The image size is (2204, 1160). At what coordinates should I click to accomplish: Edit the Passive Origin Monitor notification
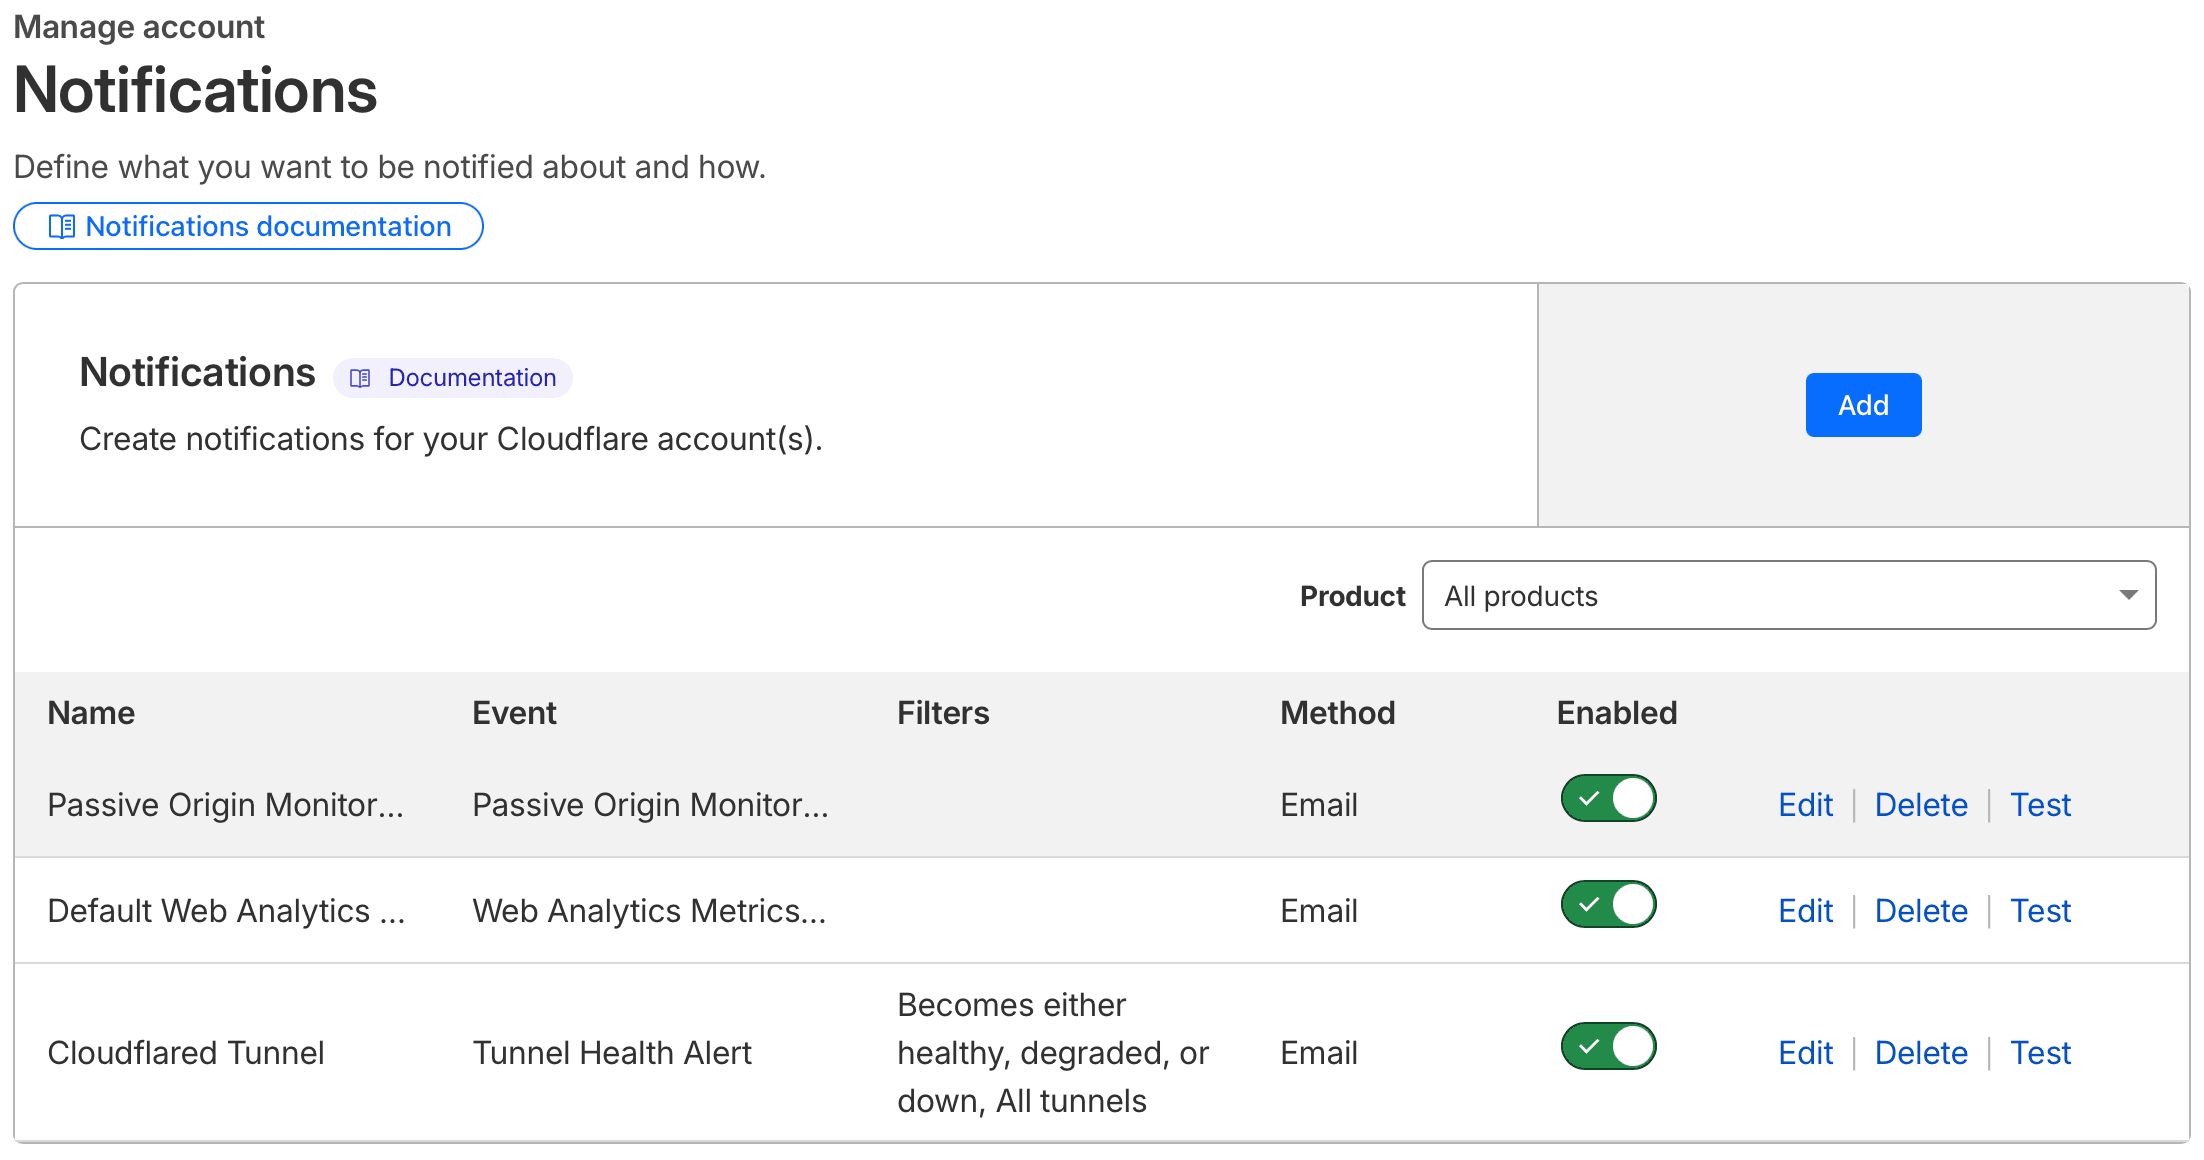tap(1805, 805)
